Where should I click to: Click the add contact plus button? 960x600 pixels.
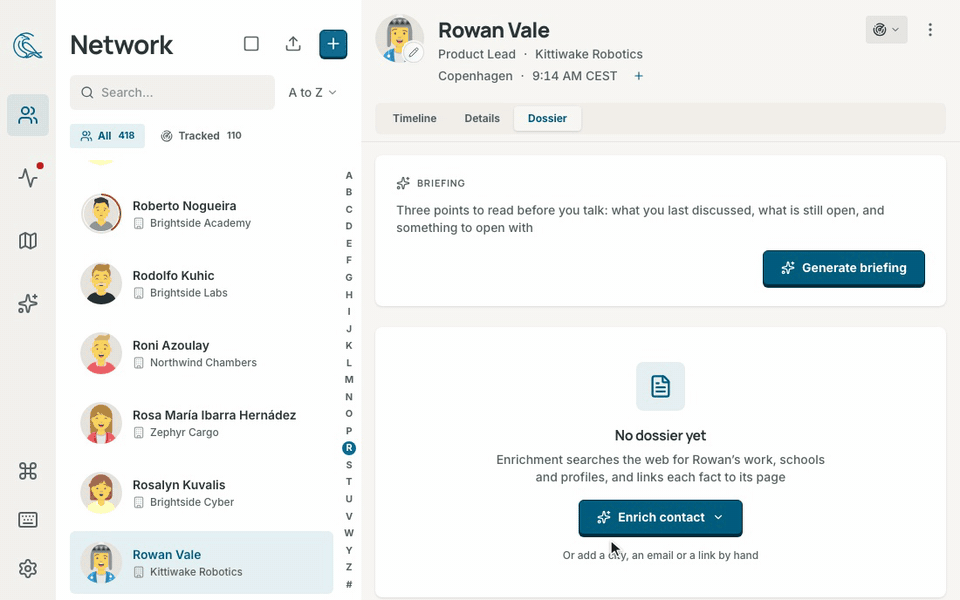[x=333, y=44]
